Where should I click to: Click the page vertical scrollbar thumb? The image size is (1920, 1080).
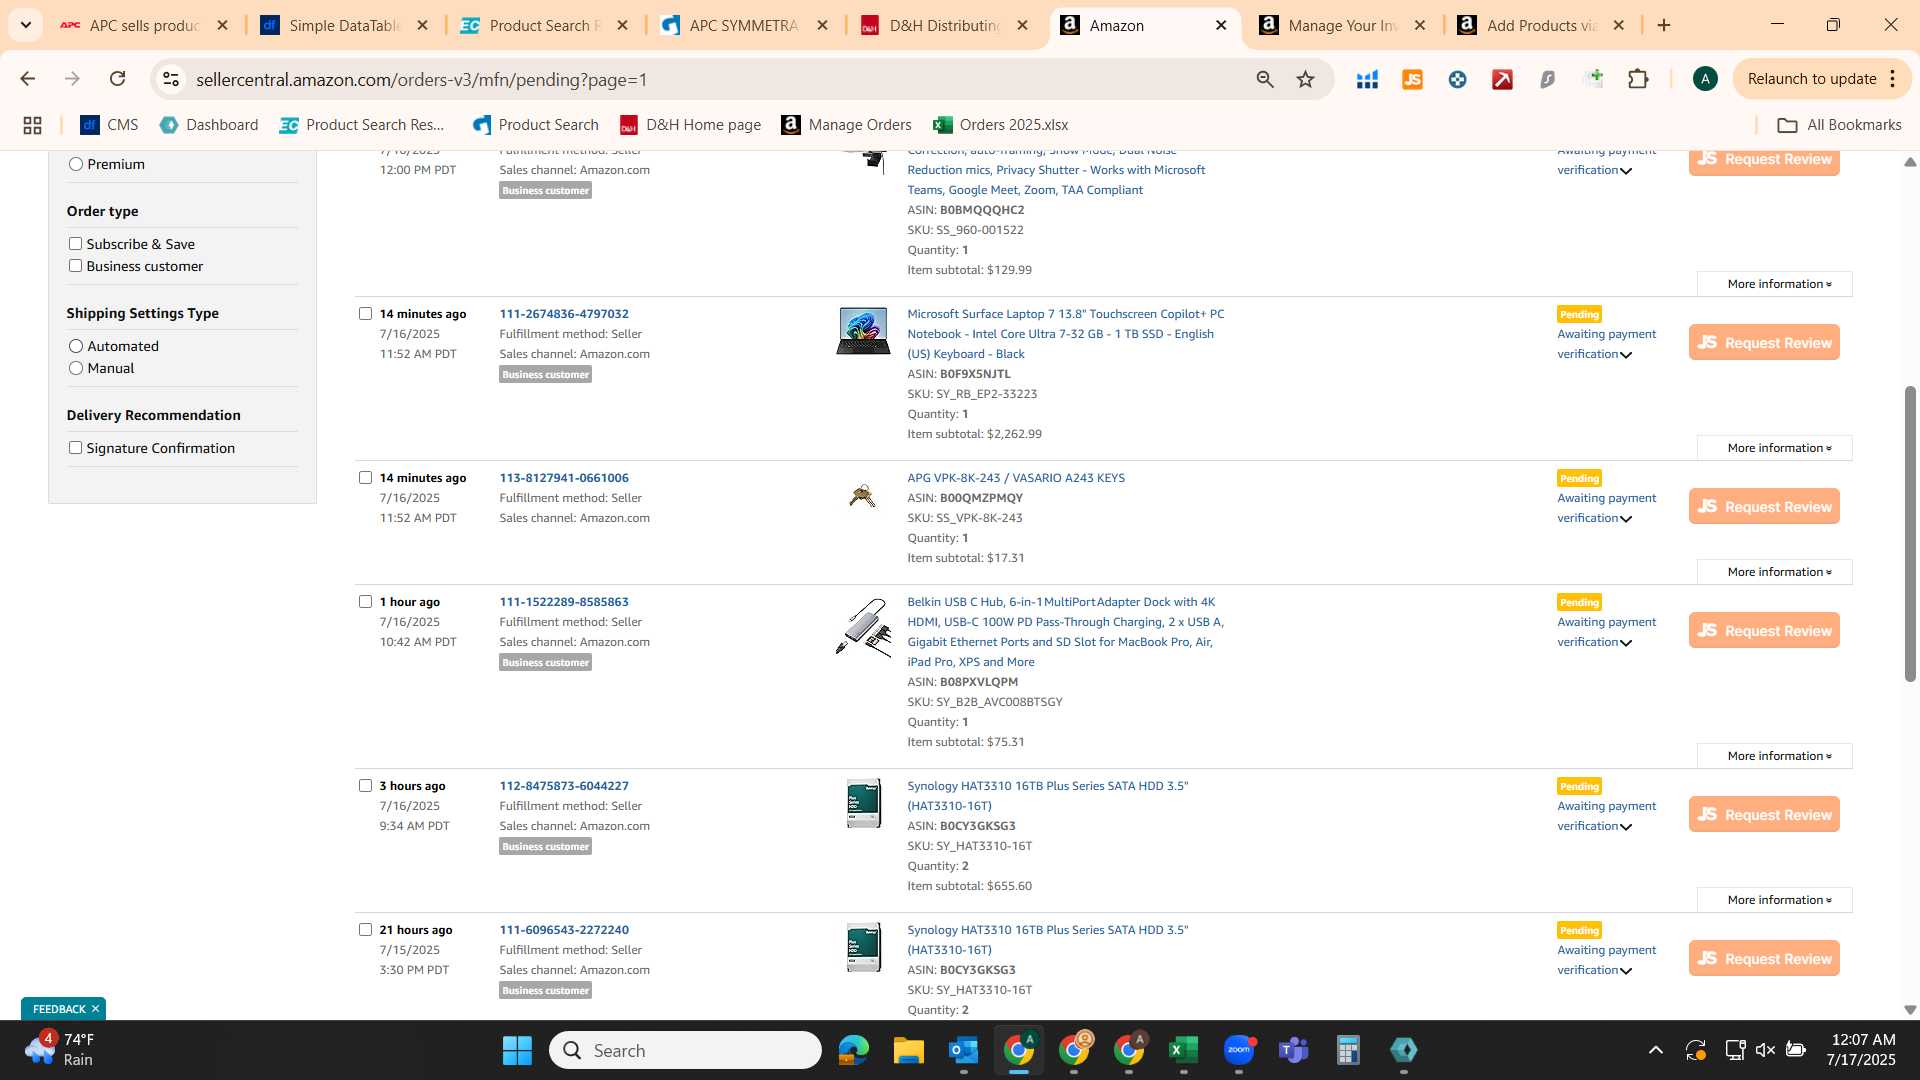coord(1910,533)
